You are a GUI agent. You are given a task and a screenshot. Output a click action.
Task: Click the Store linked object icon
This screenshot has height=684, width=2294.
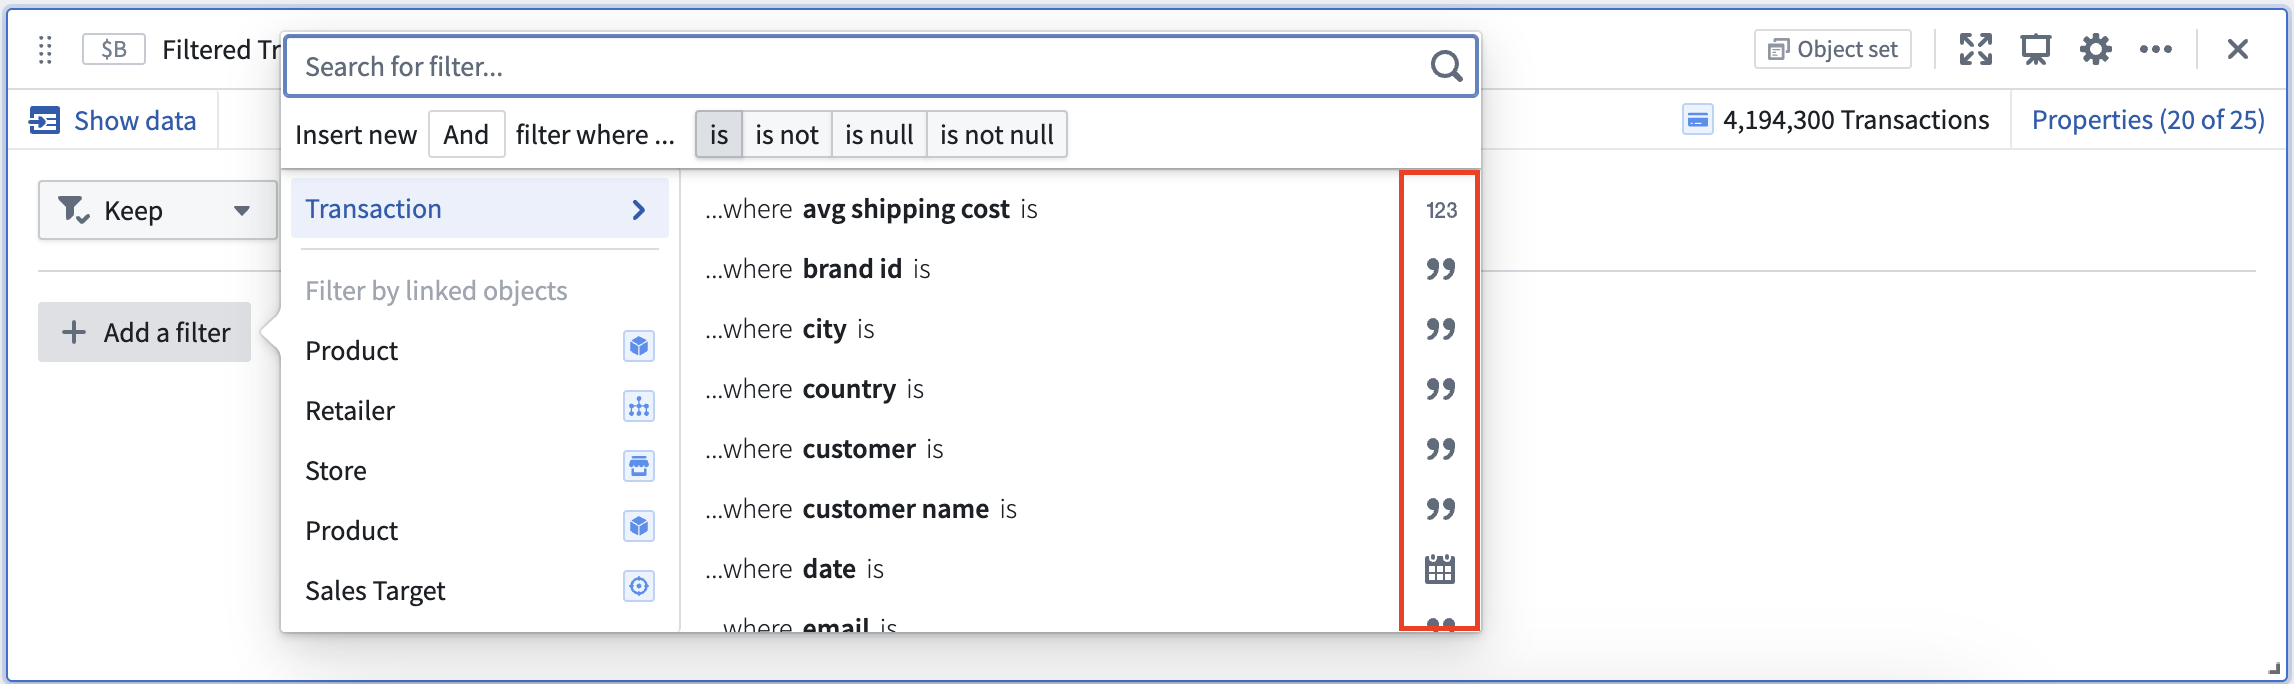639,467
